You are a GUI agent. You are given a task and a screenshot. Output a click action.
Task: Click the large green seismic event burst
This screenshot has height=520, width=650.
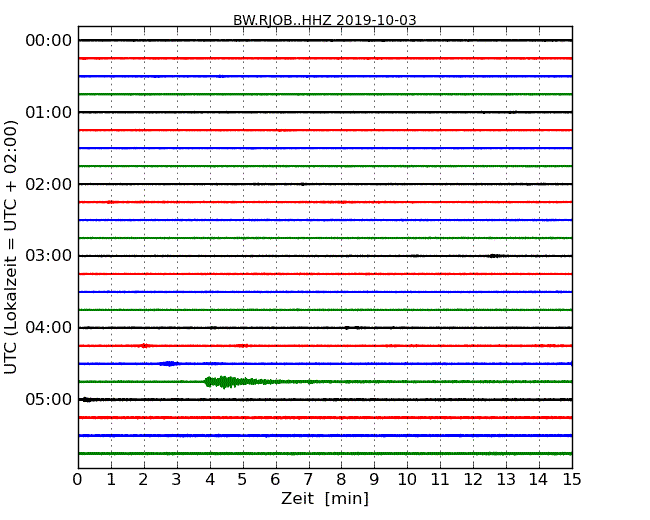[240, 381]
